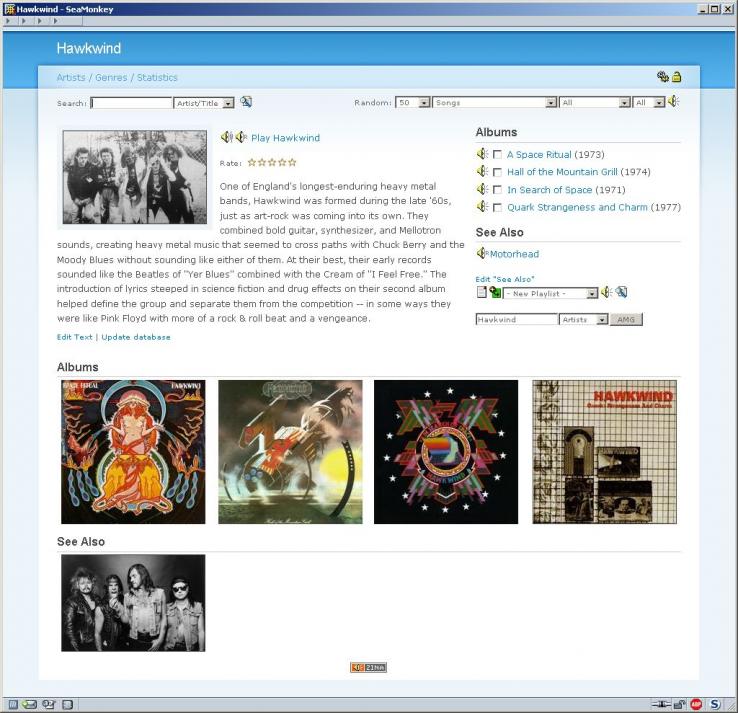Screen dimensions: 738x713
Task: Open Composer icon in status bar
Action: (48, 705)
